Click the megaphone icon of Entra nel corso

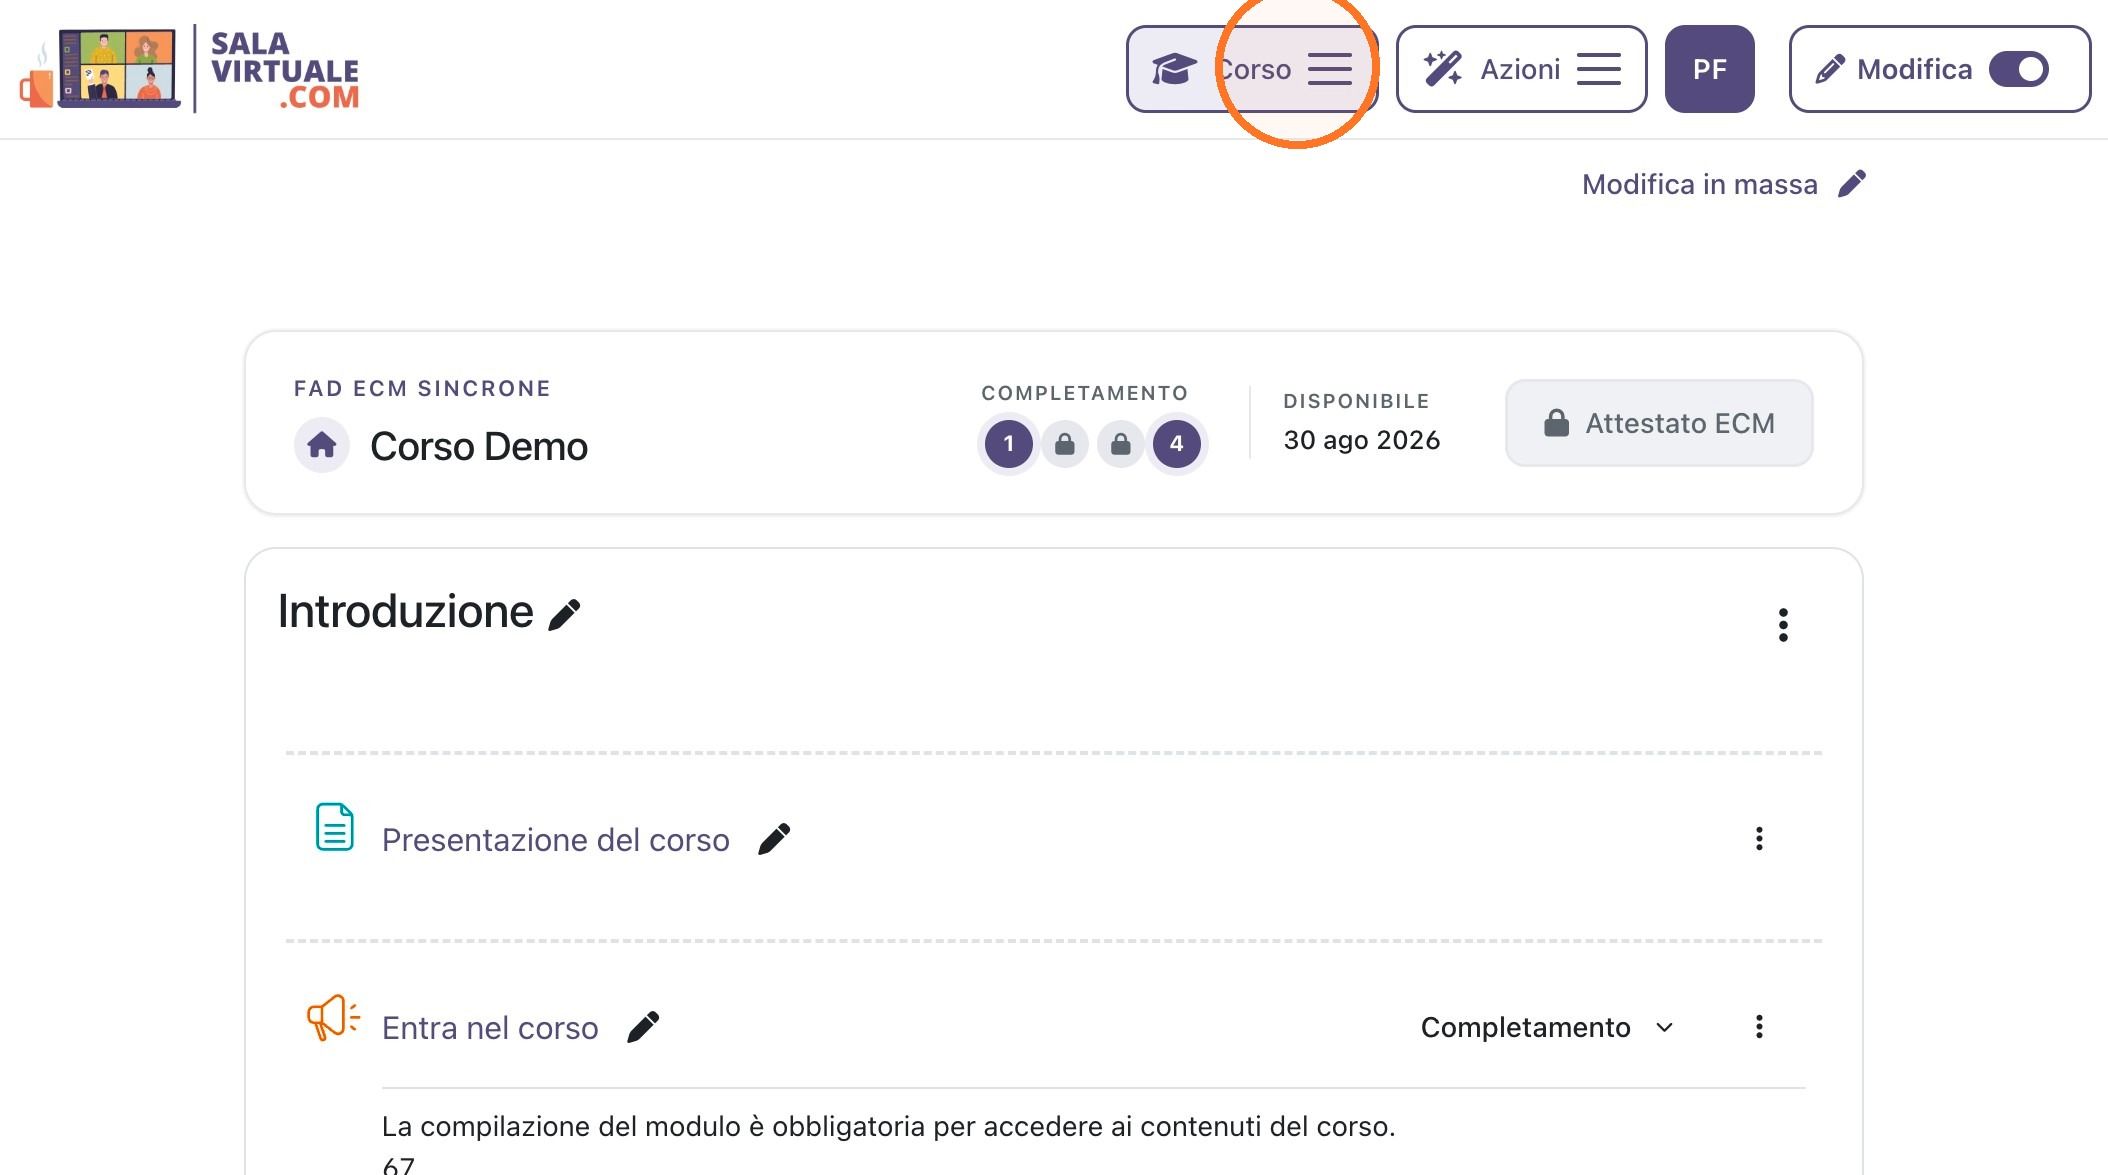pos(333,1018)
